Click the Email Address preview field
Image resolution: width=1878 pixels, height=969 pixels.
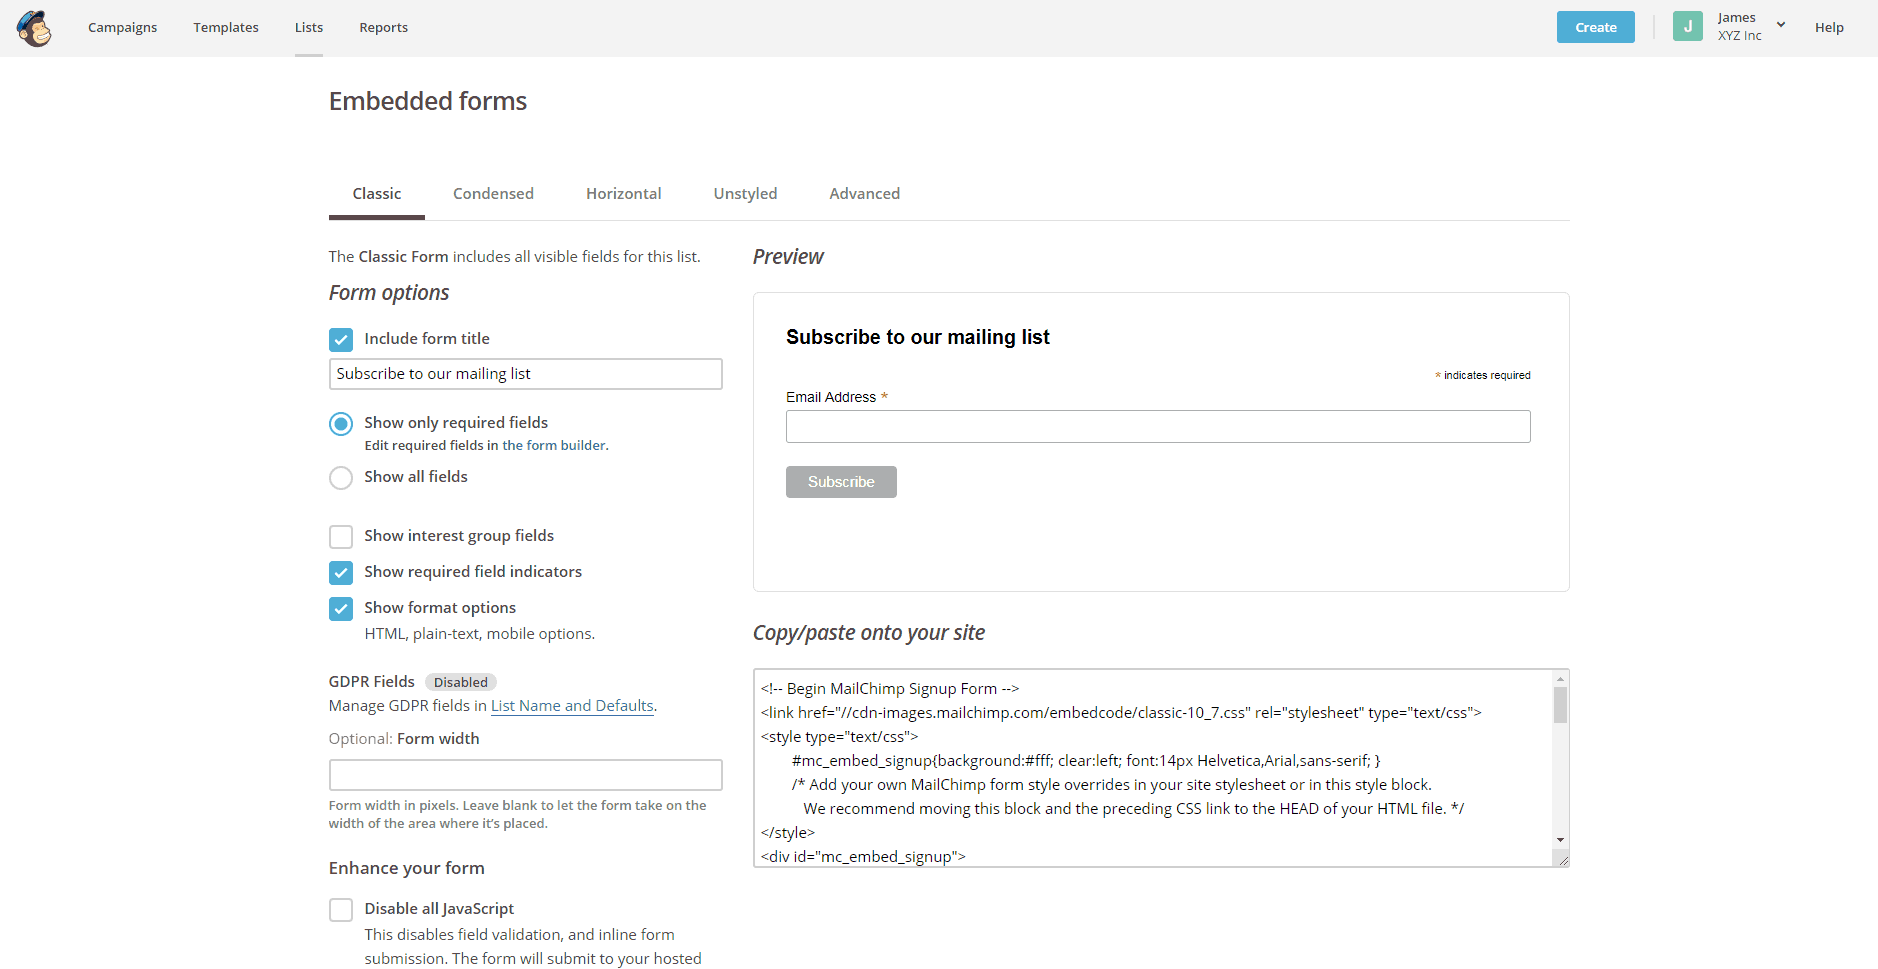click(x=1158, y=426)
